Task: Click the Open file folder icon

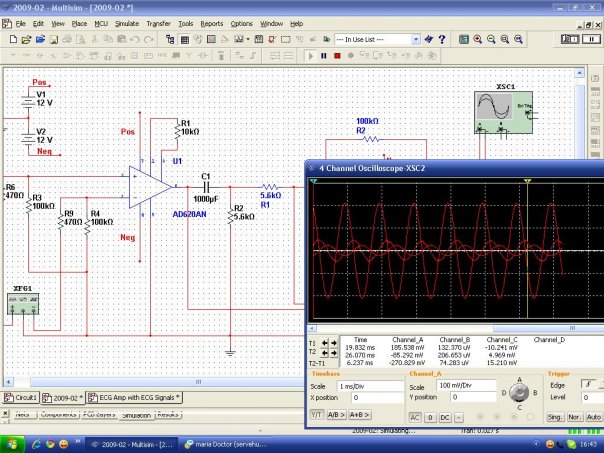Action: (26, 39)
